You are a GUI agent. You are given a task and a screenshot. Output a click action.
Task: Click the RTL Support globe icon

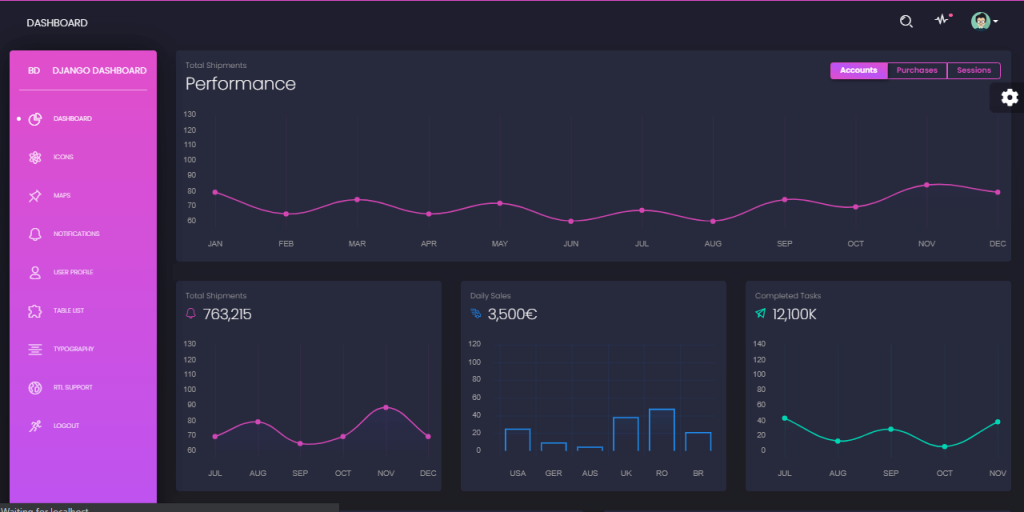[x=35, y=388]
